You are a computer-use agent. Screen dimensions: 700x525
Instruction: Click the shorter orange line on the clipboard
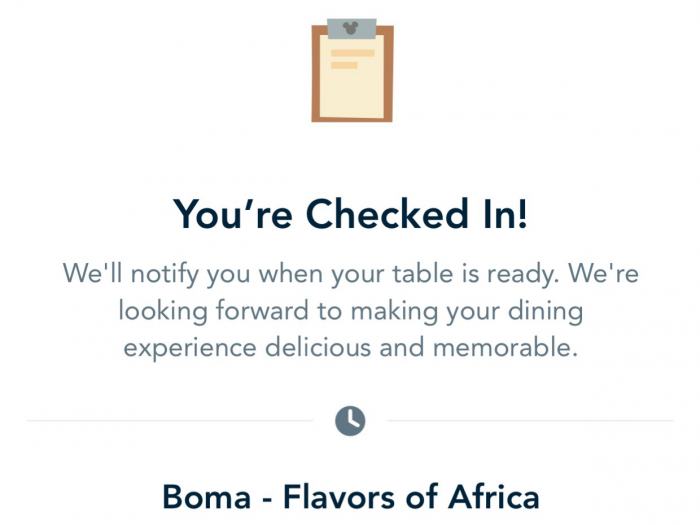tap(344, 65)
